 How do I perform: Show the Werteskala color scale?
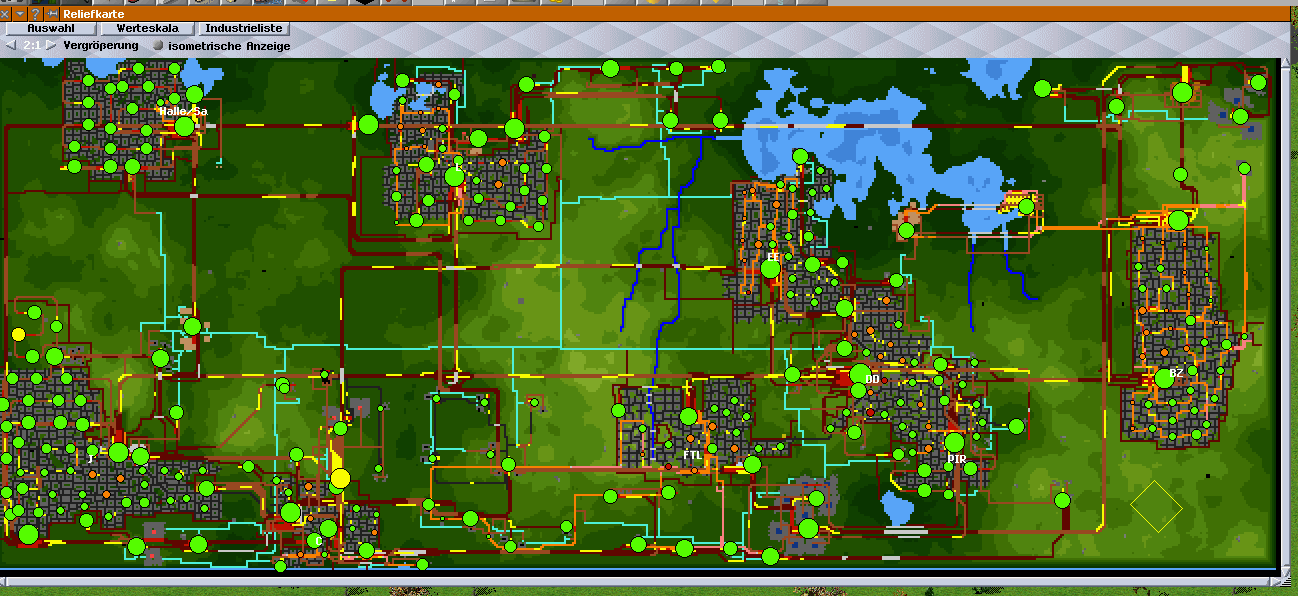147,29
